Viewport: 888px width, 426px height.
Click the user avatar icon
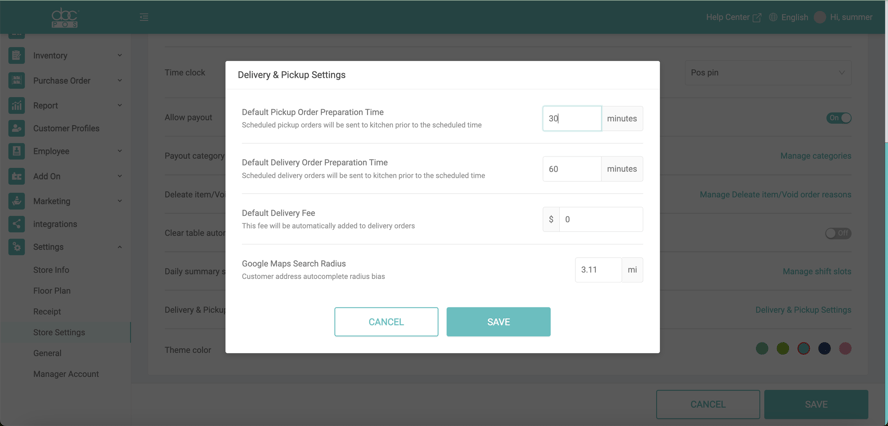pos(819,18)
